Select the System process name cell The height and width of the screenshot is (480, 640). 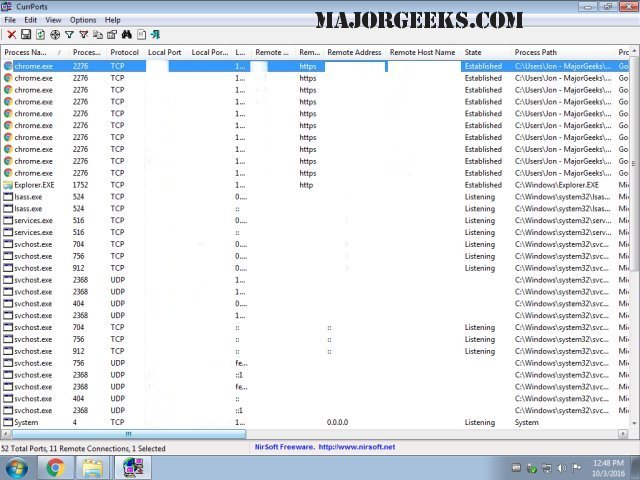pos(26,422)
